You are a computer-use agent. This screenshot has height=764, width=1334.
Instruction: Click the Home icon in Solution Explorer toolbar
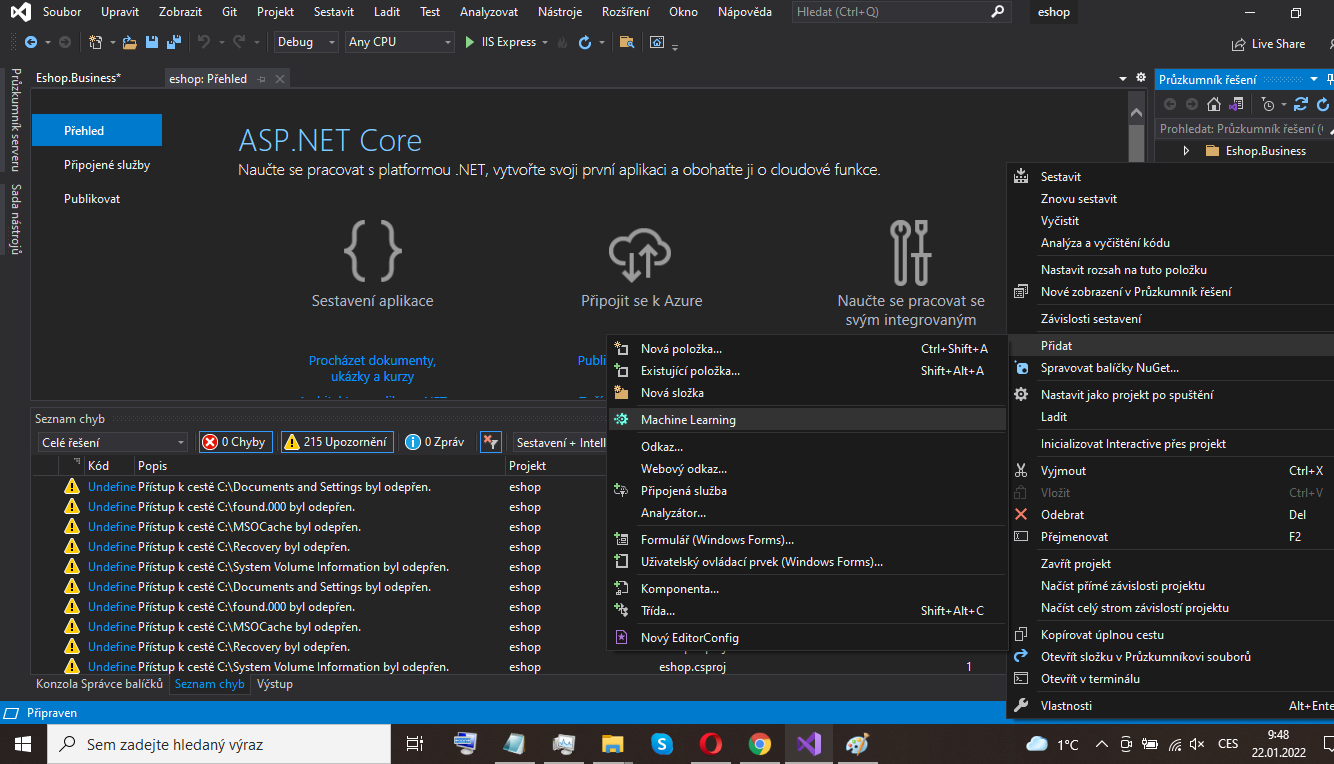1214,104
